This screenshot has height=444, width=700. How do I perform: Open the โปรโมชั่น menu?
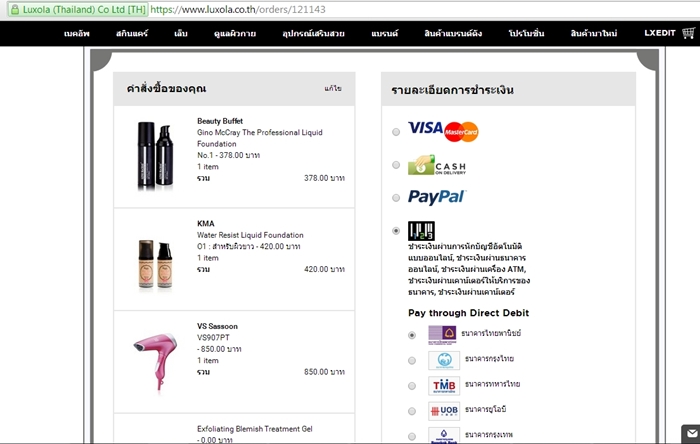pyautogui.click(x=526, y=33)
